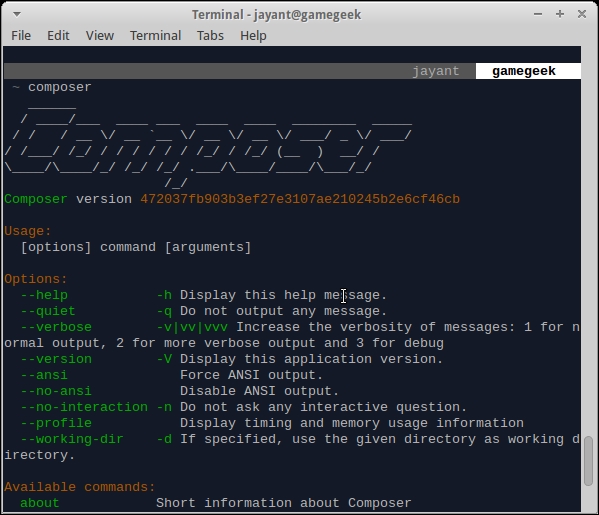Click the Composer version hash text
599x515 pixels.
[x=300, y=199]
